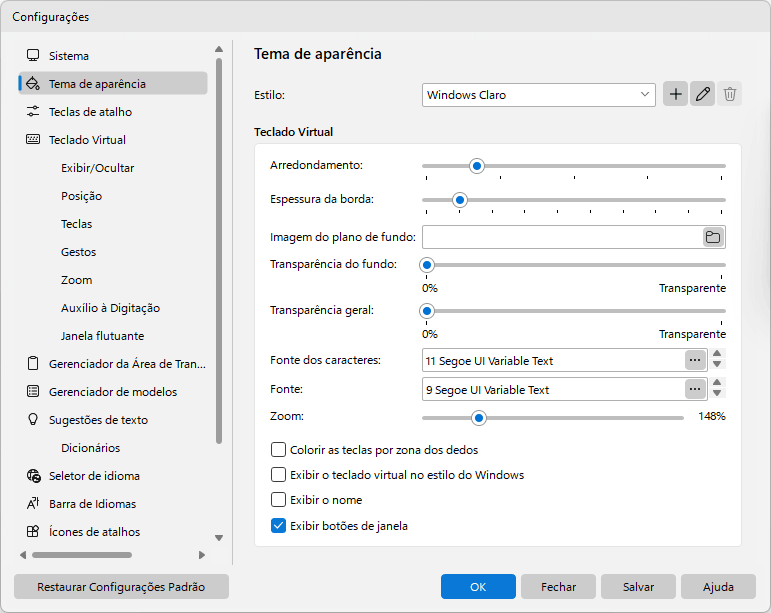The image size is (771, 613).
Task: Uncheck Exibir botões de janela
Action: coord(278,526)
